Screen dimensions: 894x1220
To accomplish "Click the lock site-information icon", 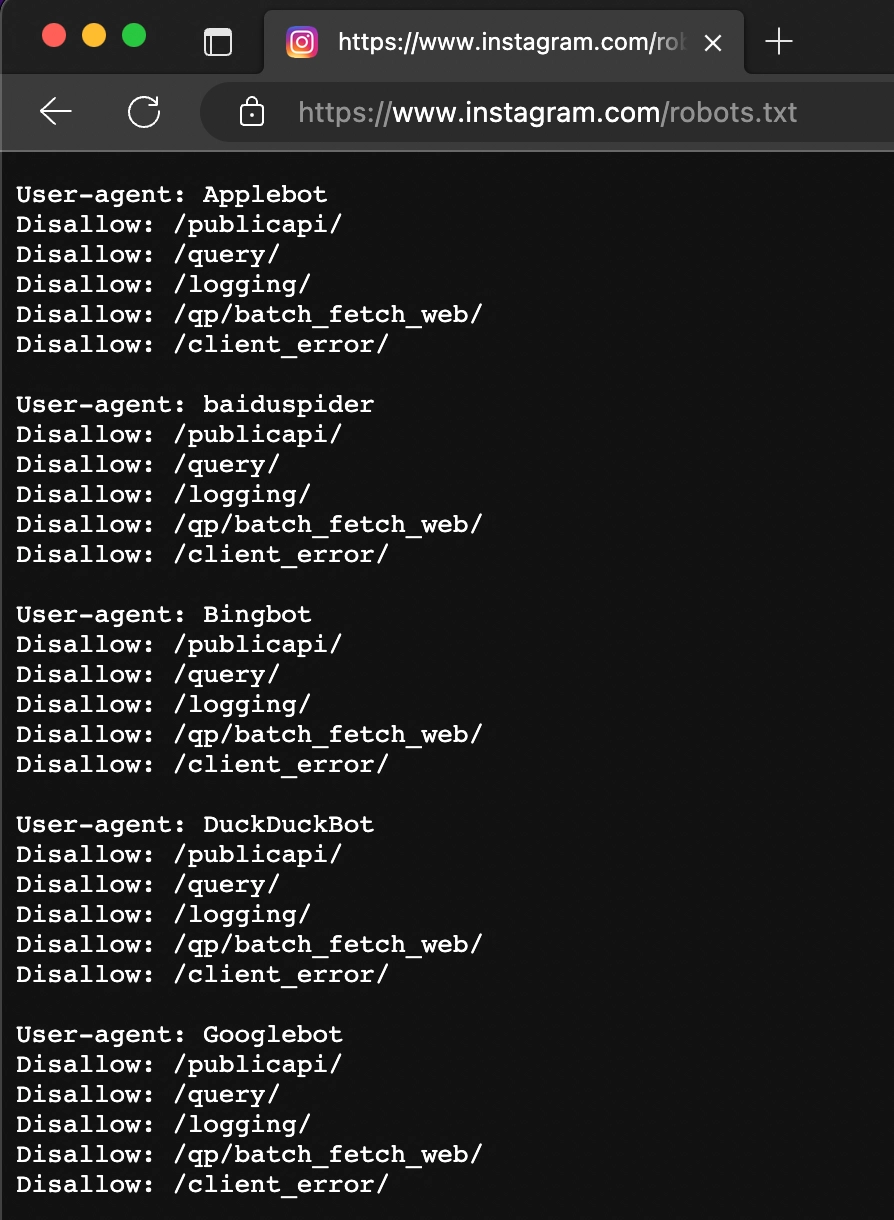I will [x=252, y=112].
